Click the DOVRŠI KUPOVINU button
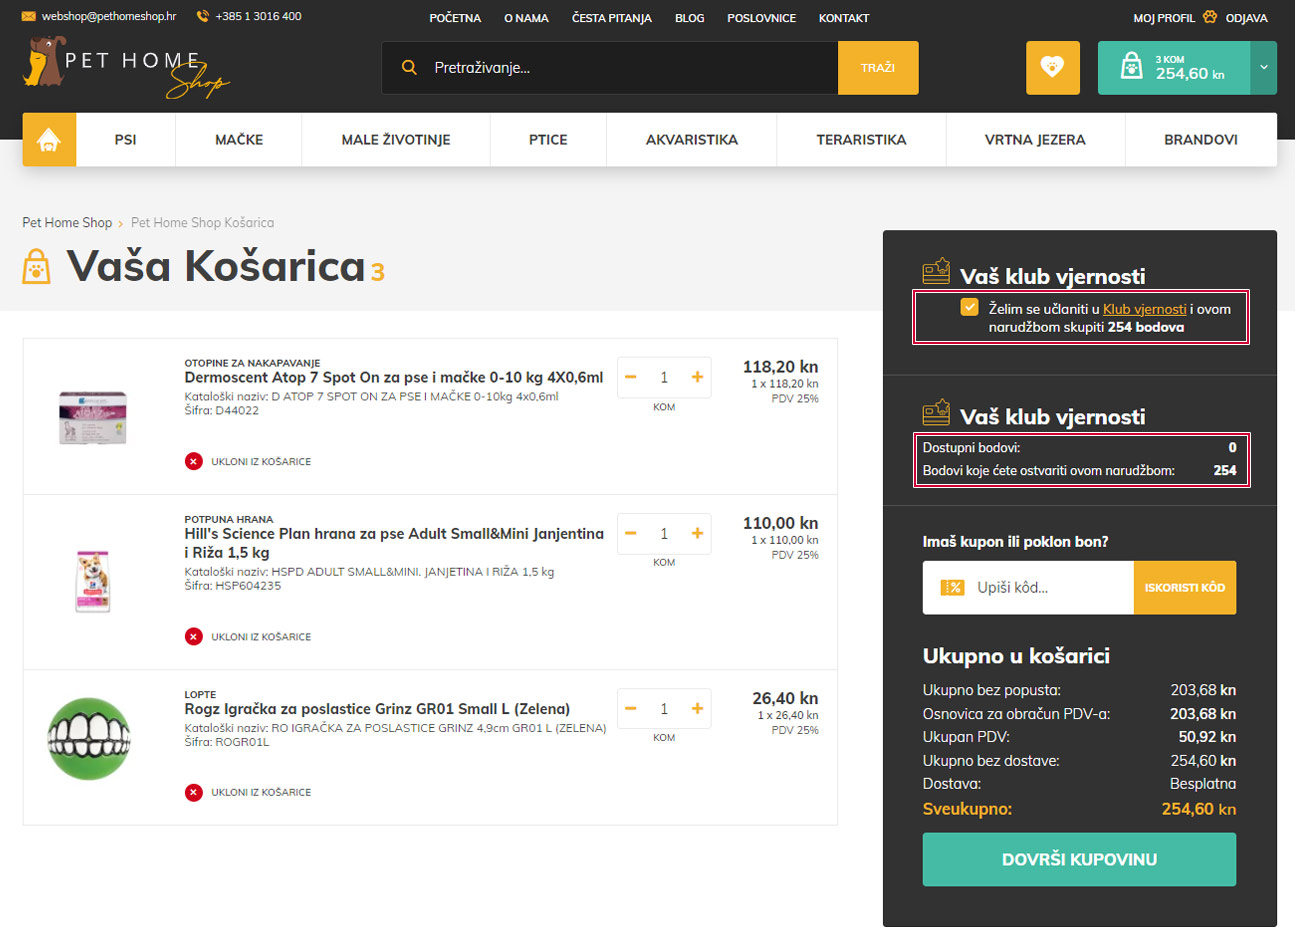Viewport: 1295px width, 930px height. 1079,860
